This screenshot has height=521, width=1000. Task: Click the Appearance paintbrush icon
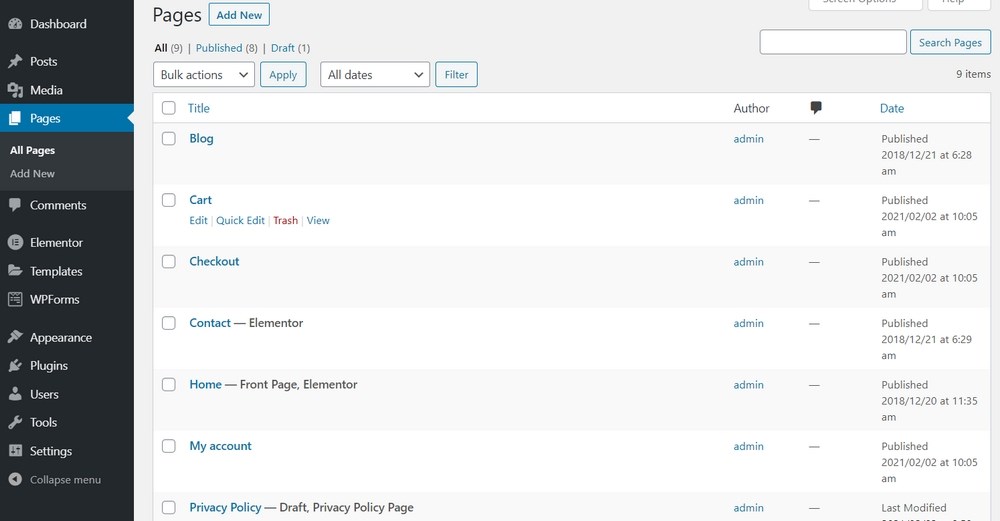click(15, 337)
